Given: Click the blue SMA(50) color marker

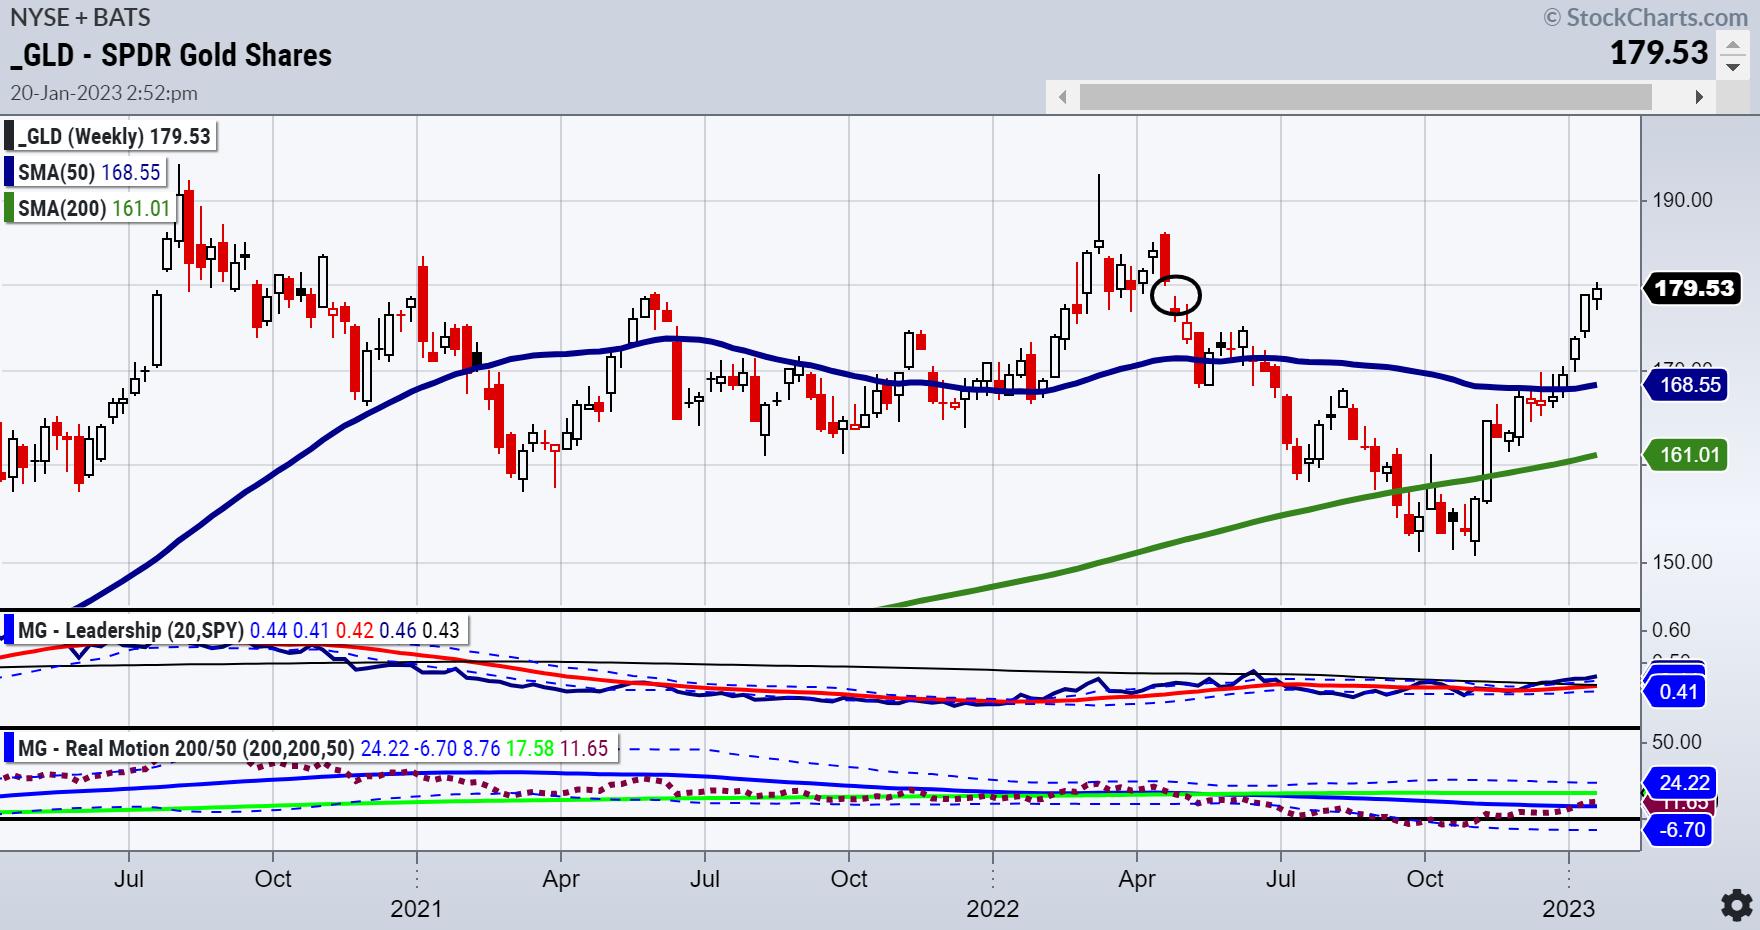Looking at the screenshot, I should click(x=9, y=172).
